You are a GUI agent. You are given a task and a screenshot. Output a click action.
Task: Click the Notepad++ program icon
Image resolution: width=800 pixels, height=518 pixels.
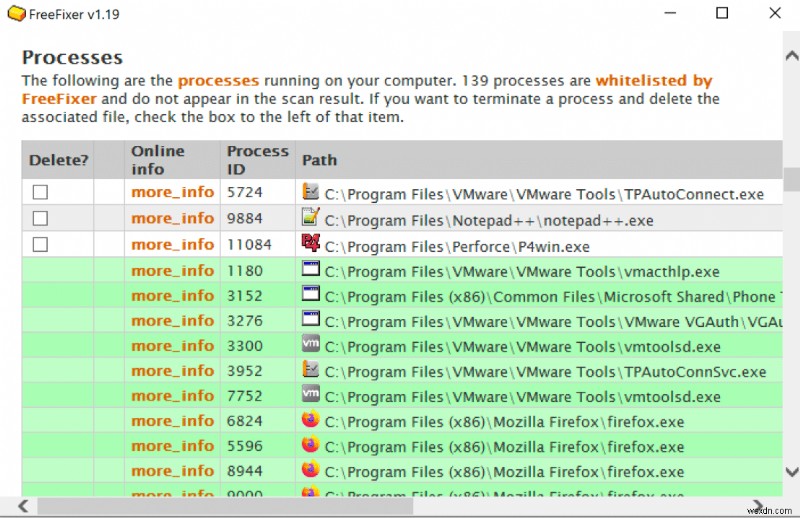click(311, 217)
